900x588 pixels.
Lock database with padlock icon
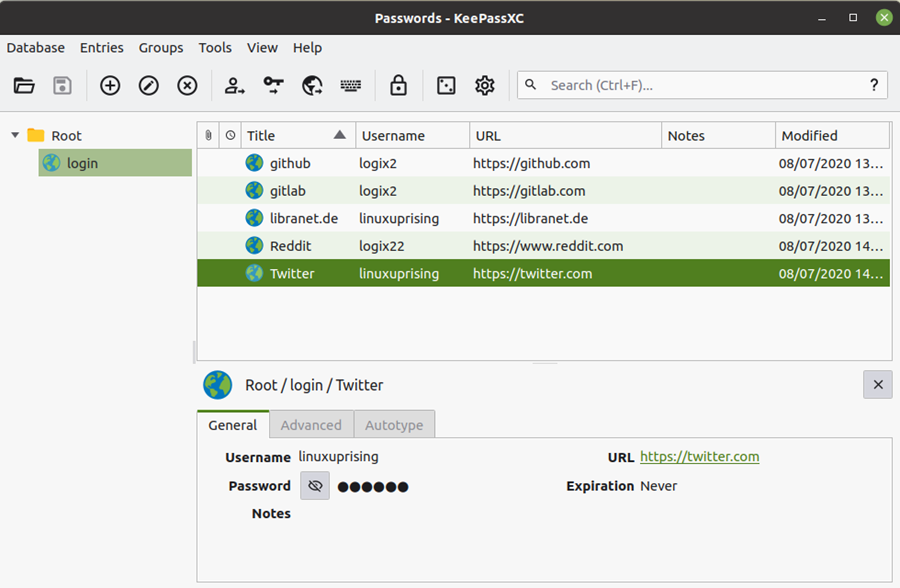point(398,86)
